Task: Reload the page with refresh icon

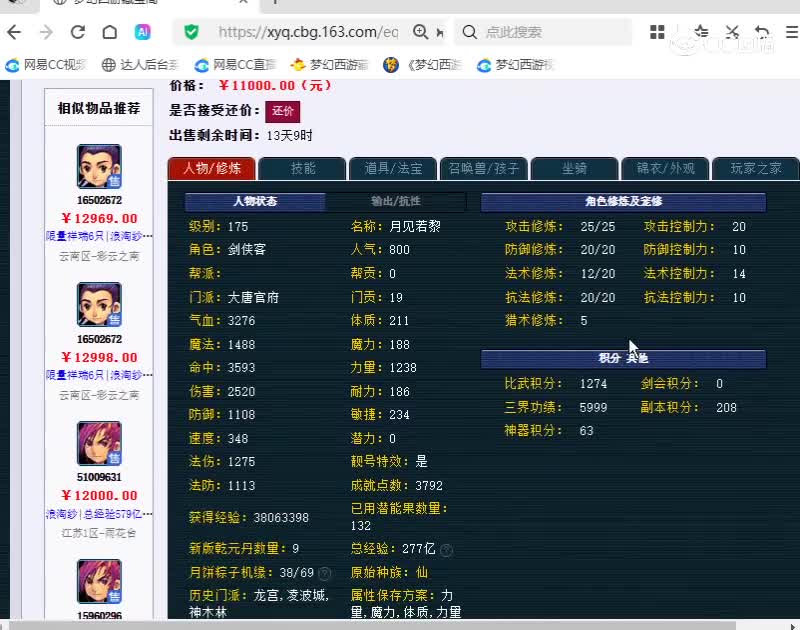Action: [78, 33]
